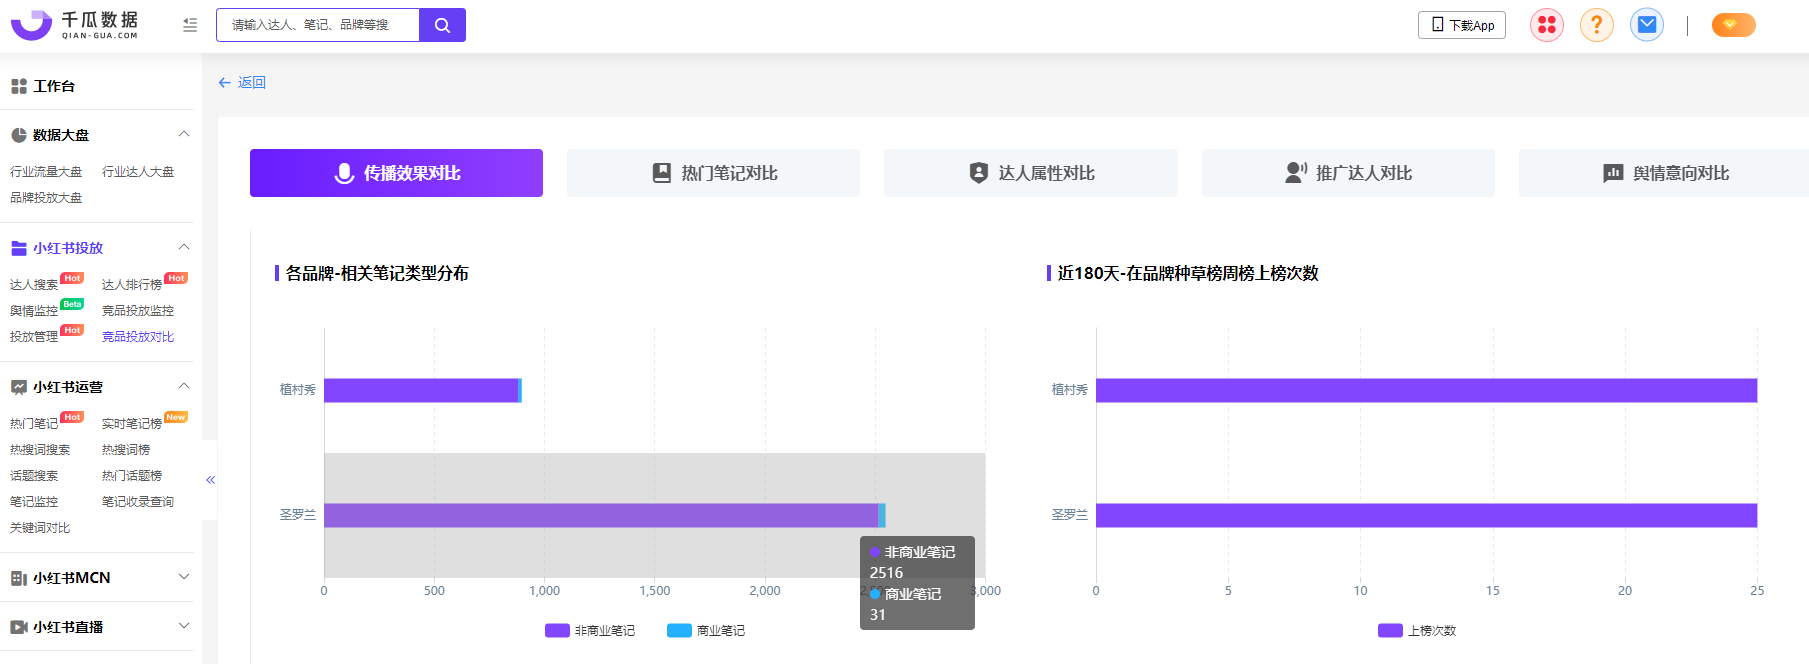
Task: Click the 各品牌-相关笔记类型分布 heading
Action: click(377, 273)
